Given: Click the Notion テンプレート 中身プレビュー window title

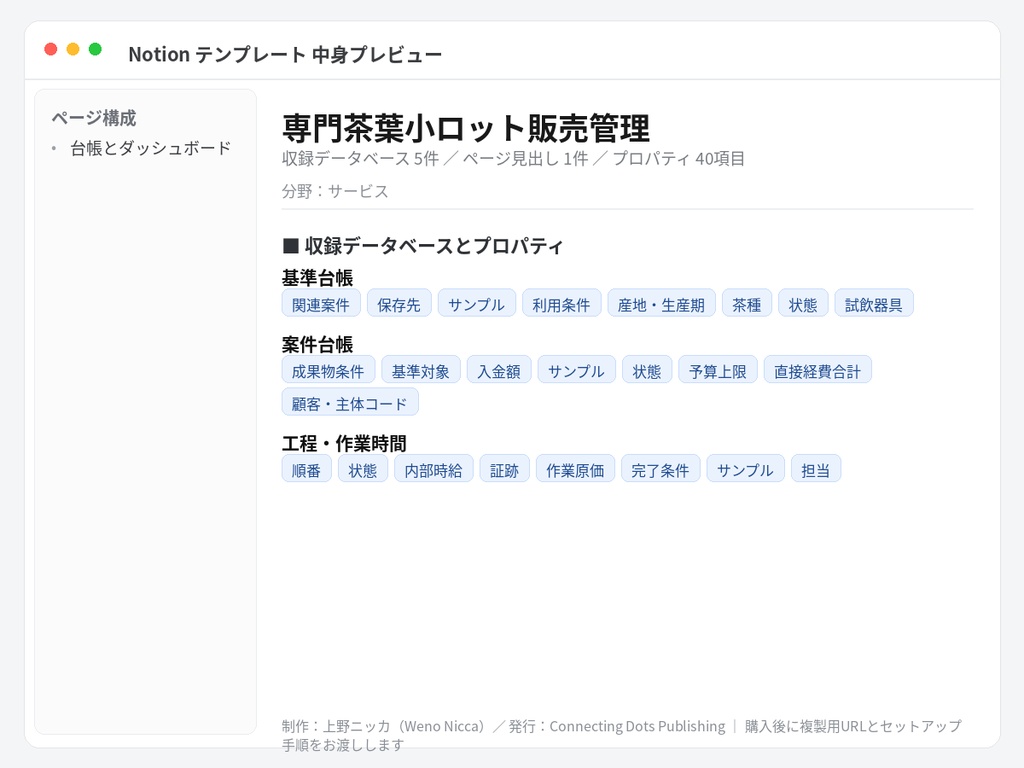Looking at the screenshot, I should [285, 54].
